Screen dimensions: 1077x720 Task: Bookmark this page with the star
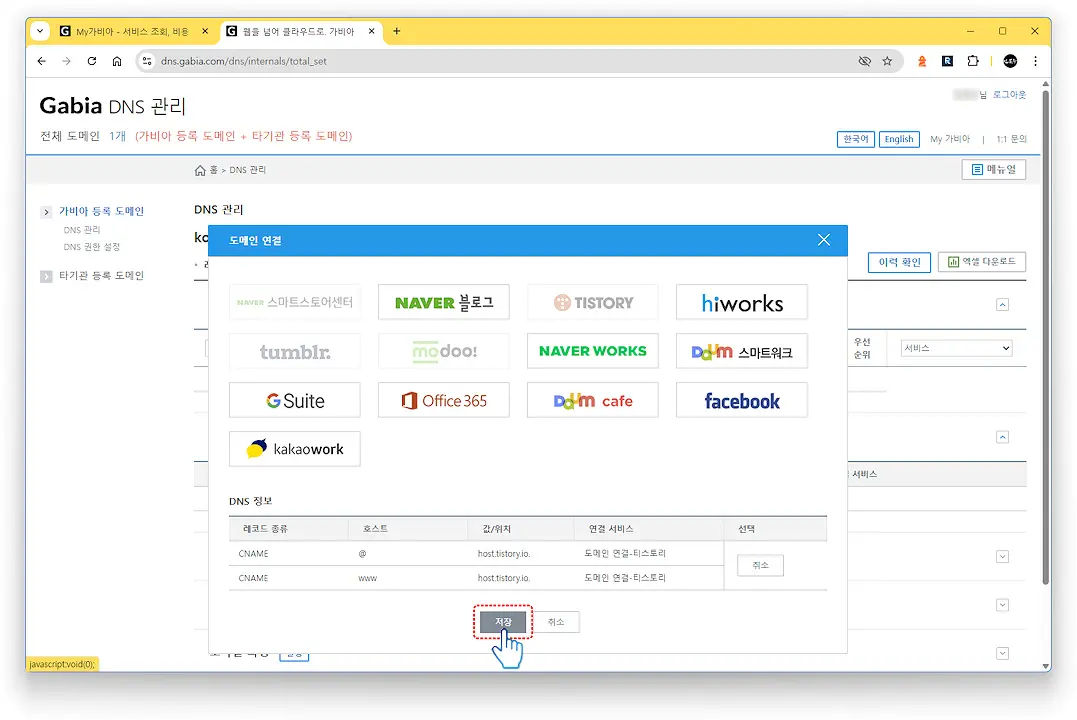(x=887, y=61)
